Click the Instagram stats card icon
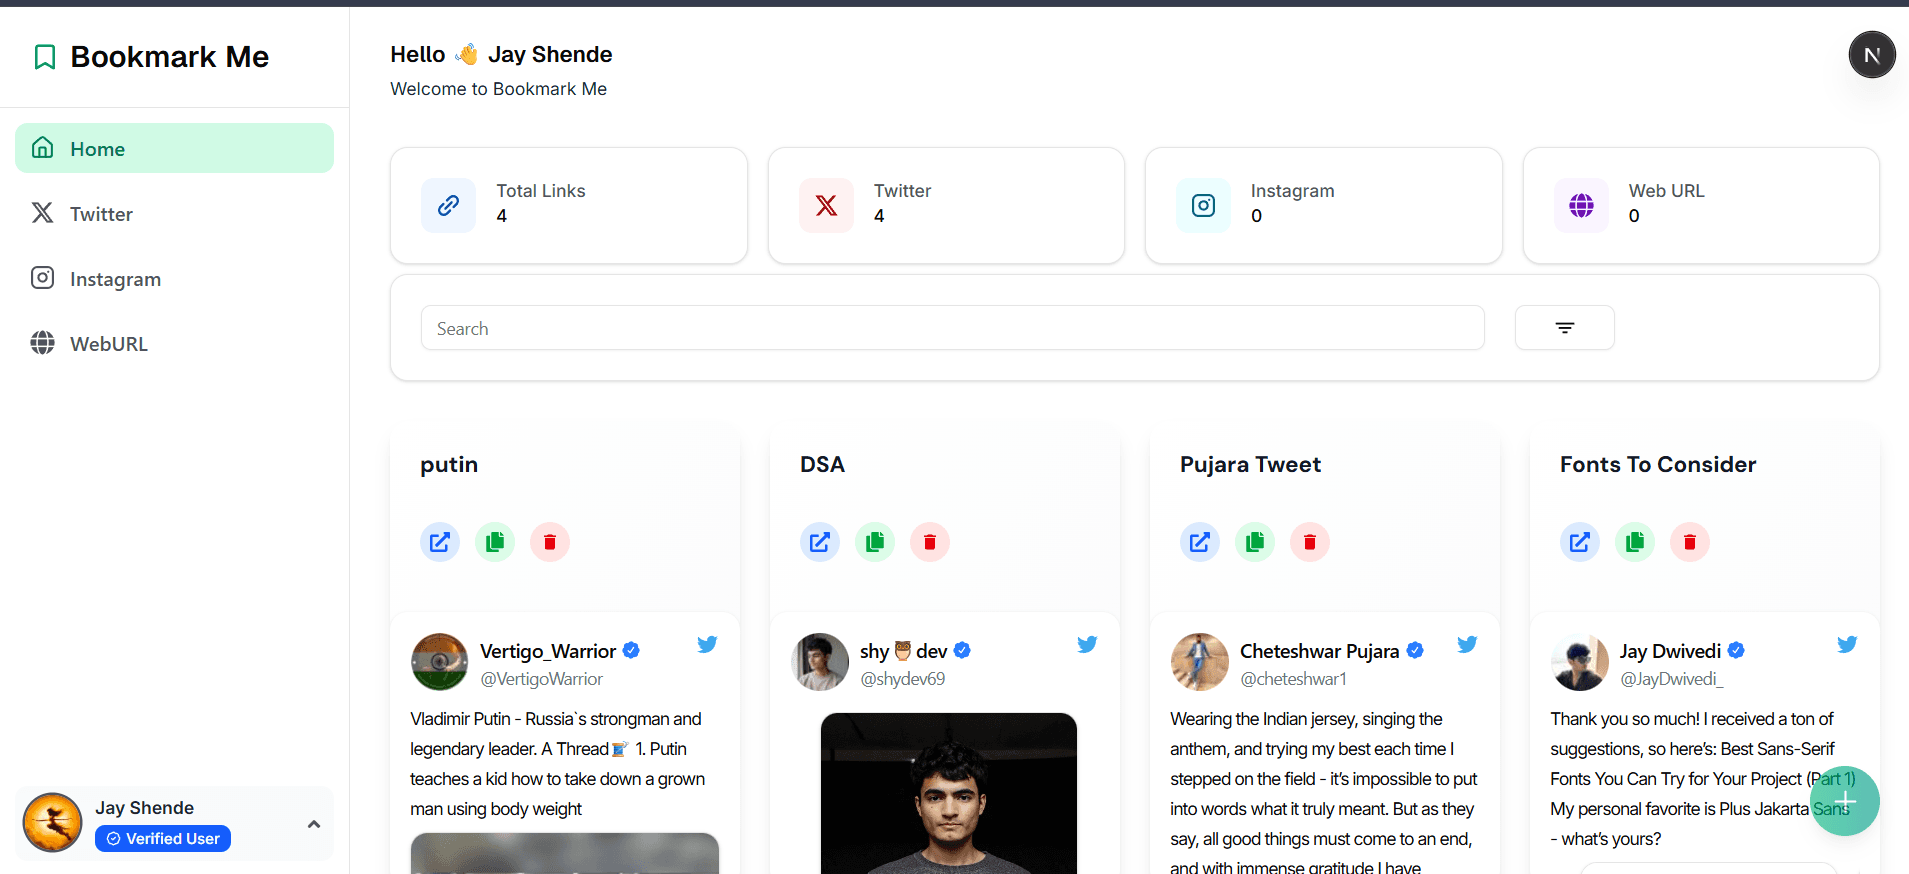 point(1203,205)
